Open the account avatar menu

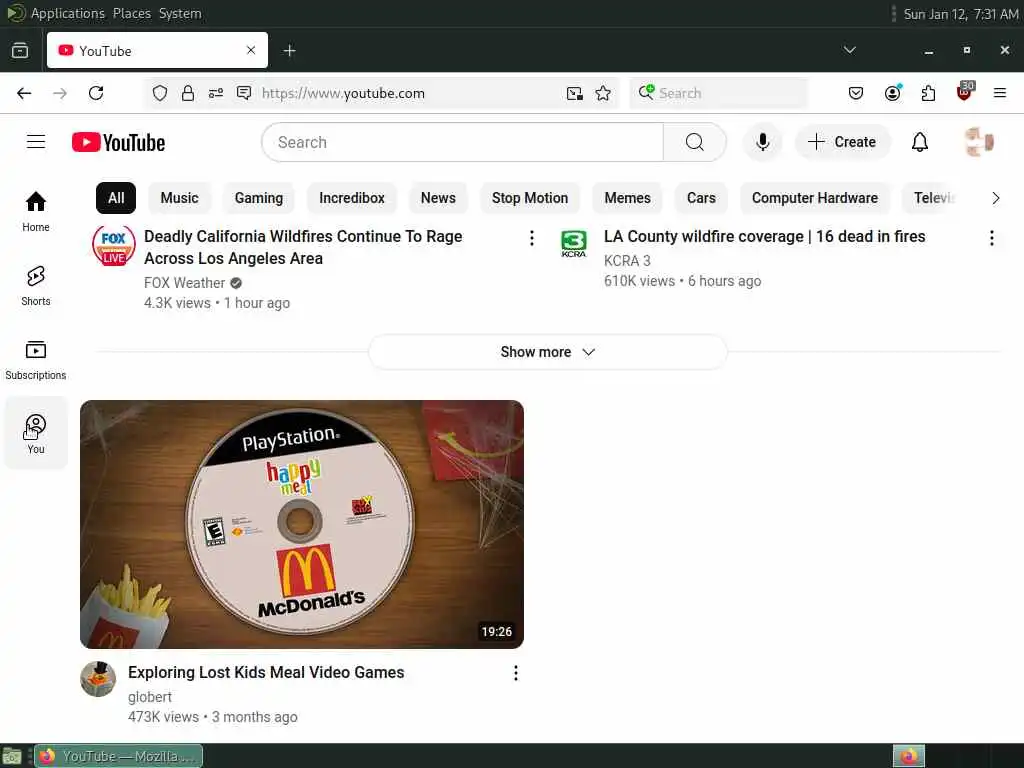click(x=979, y=142)
